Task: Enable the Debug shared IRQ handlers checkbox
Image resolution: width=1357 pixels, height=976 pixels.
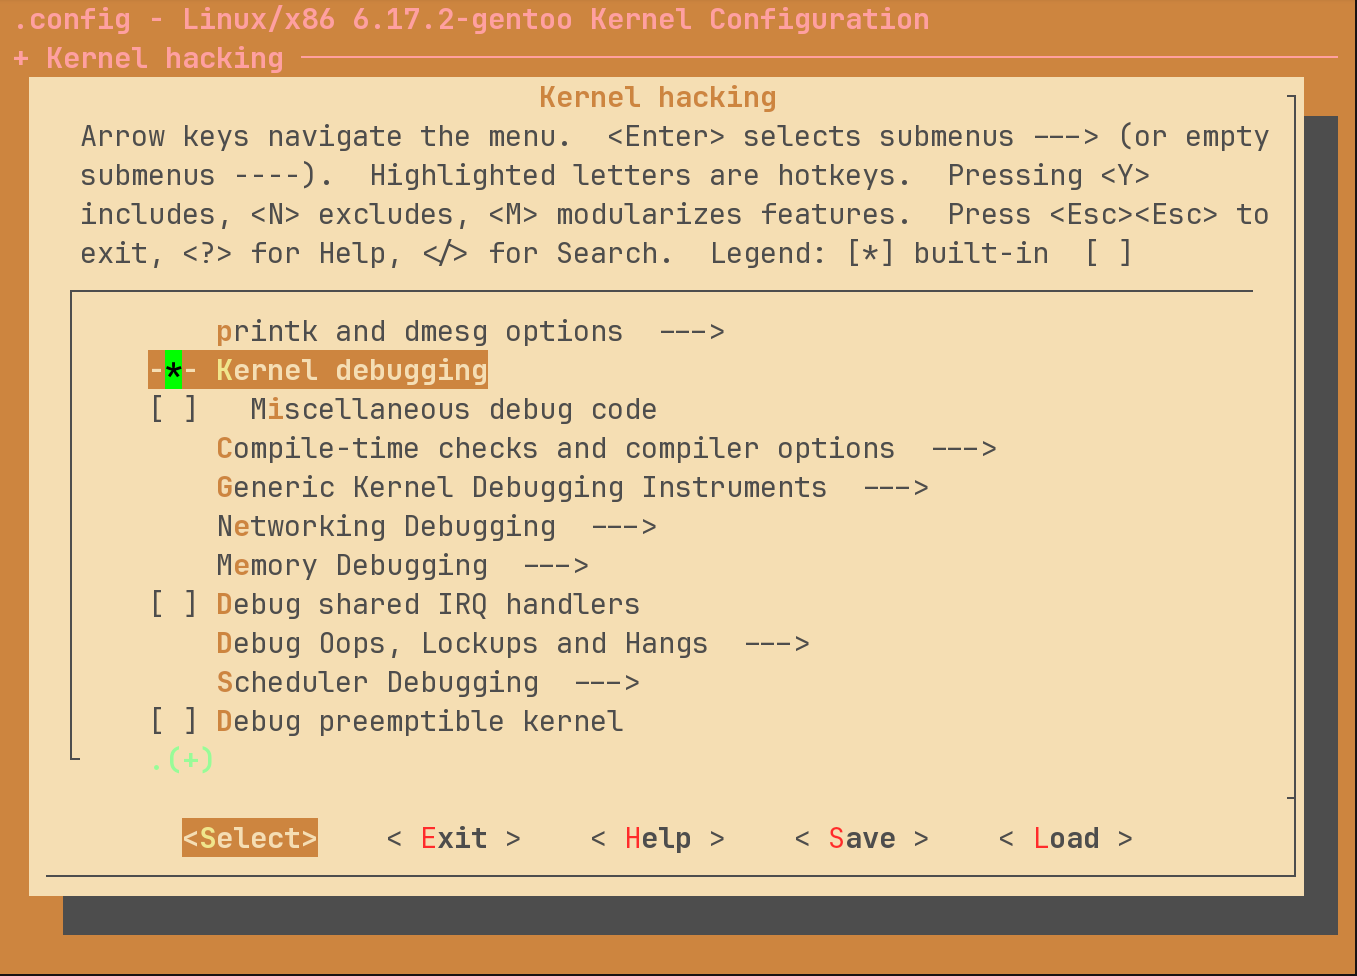Action: (173, 605)
